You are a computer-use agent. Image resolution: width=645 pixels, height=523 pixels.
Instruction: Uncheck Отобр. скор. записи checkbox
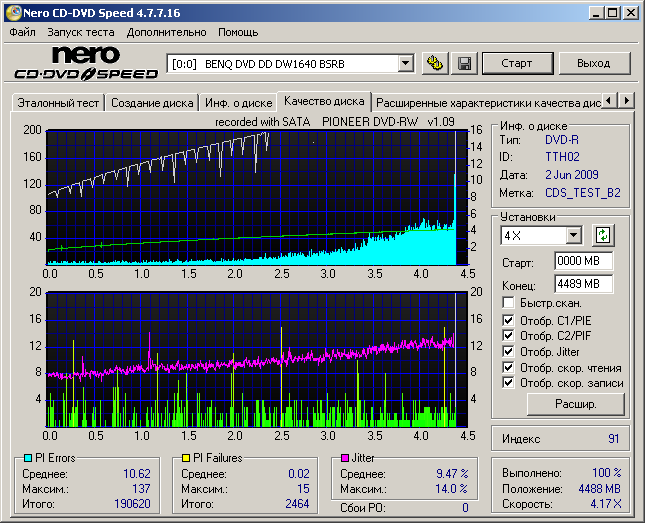(509, 383)
